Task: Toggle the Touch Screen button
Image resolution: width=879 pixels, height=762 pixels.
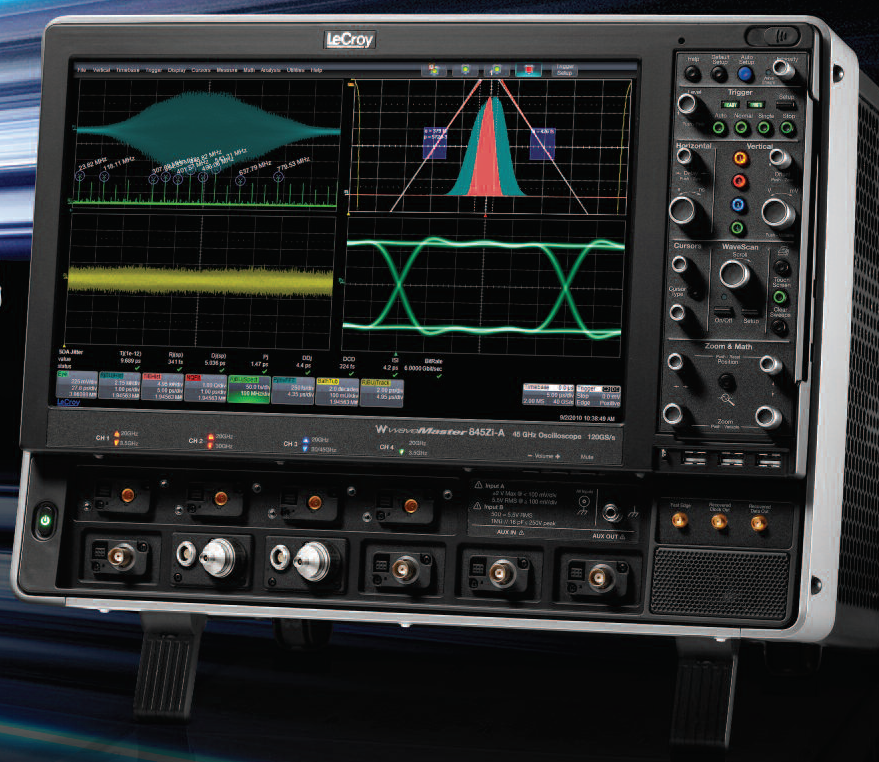Action: [781, 297]
